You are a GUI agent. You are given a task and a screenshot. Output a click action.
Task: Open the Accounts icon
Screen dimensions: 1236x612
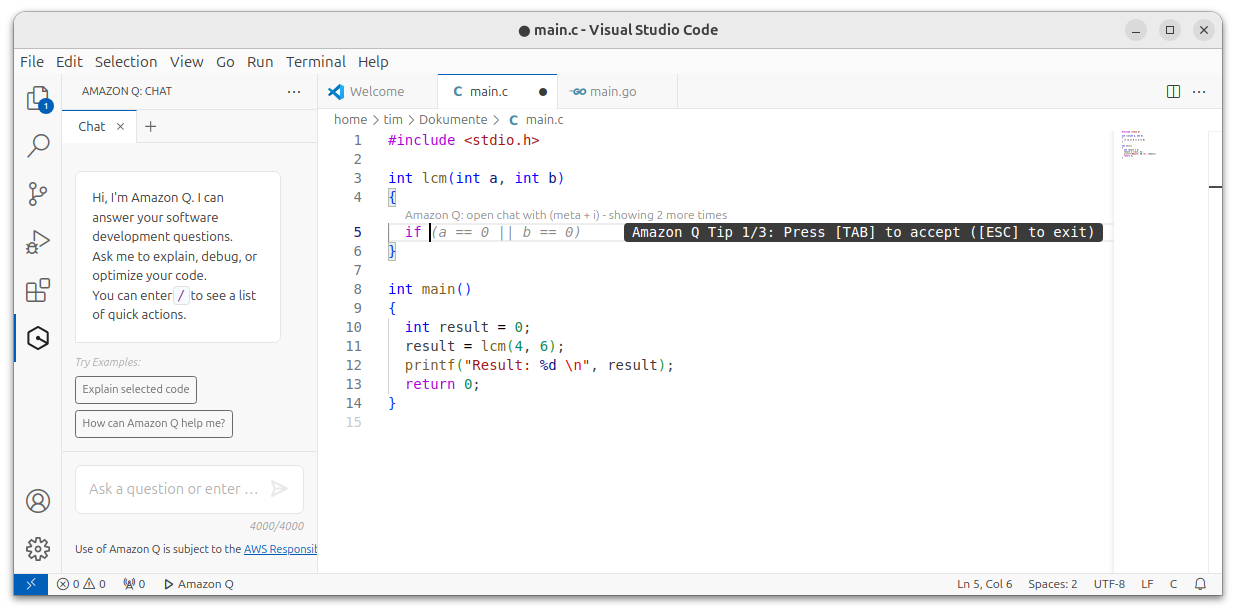(38, 501)
